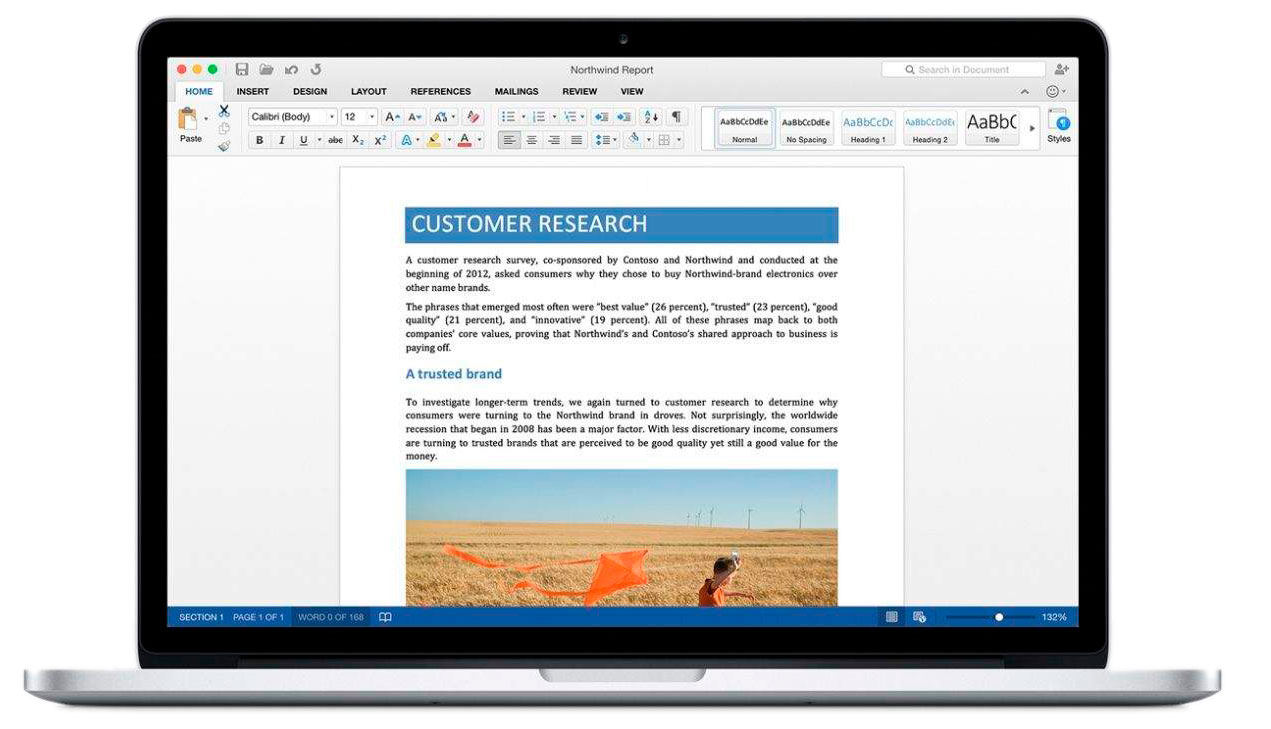1271x729 pixels.
Task: Apply subscript formatting
Action: [359, 140]
